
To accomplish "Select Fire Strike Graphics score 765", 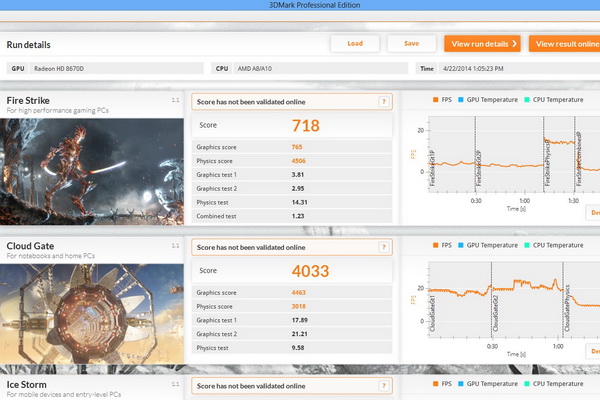I will pos(297,147).
